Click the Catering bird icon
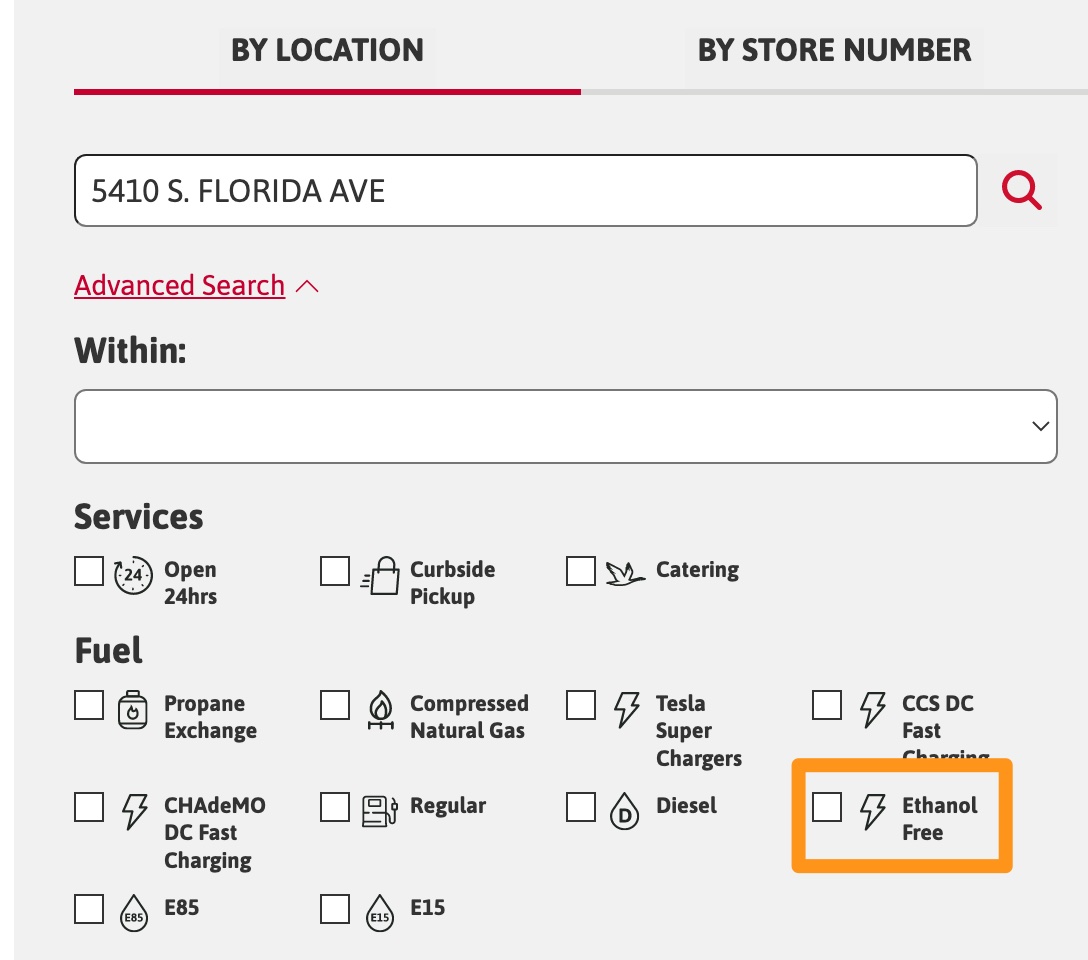The width and height of the screenshot is (1088, 960). pyautogui.click(x=626, y=573)
